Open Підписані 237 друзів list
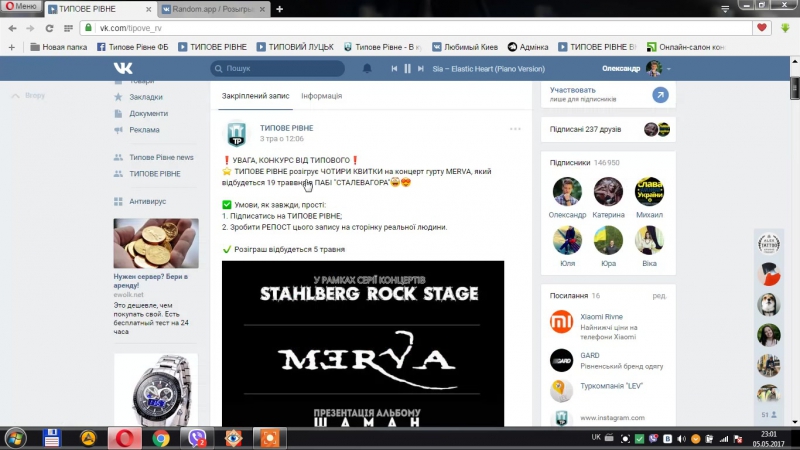 [x=608, y=130]
